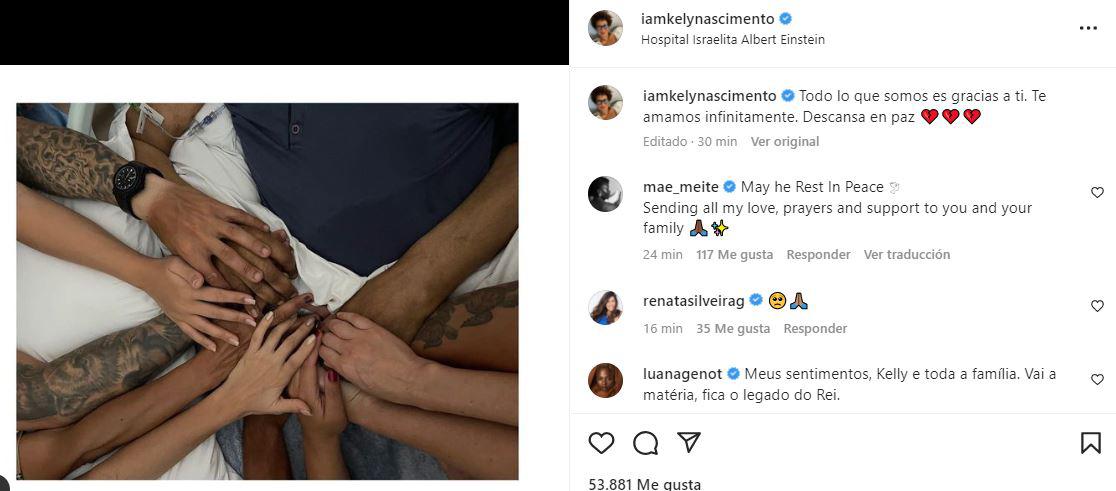
Task: Like renatasilveirag's comment
Action: [x=1097, y=306]
